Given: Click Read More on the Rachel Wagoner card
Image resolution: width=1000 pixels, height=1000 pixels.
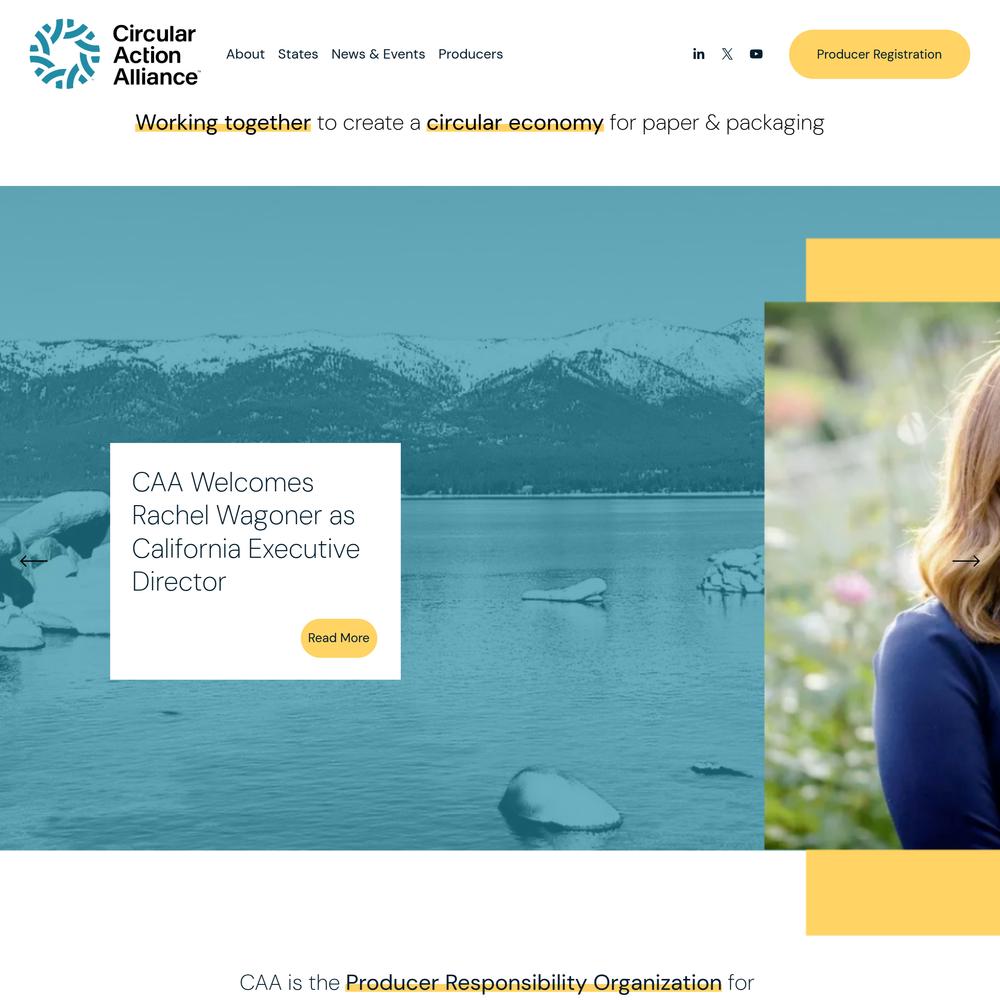Looking at the screenshot, I should pos(339,638).
